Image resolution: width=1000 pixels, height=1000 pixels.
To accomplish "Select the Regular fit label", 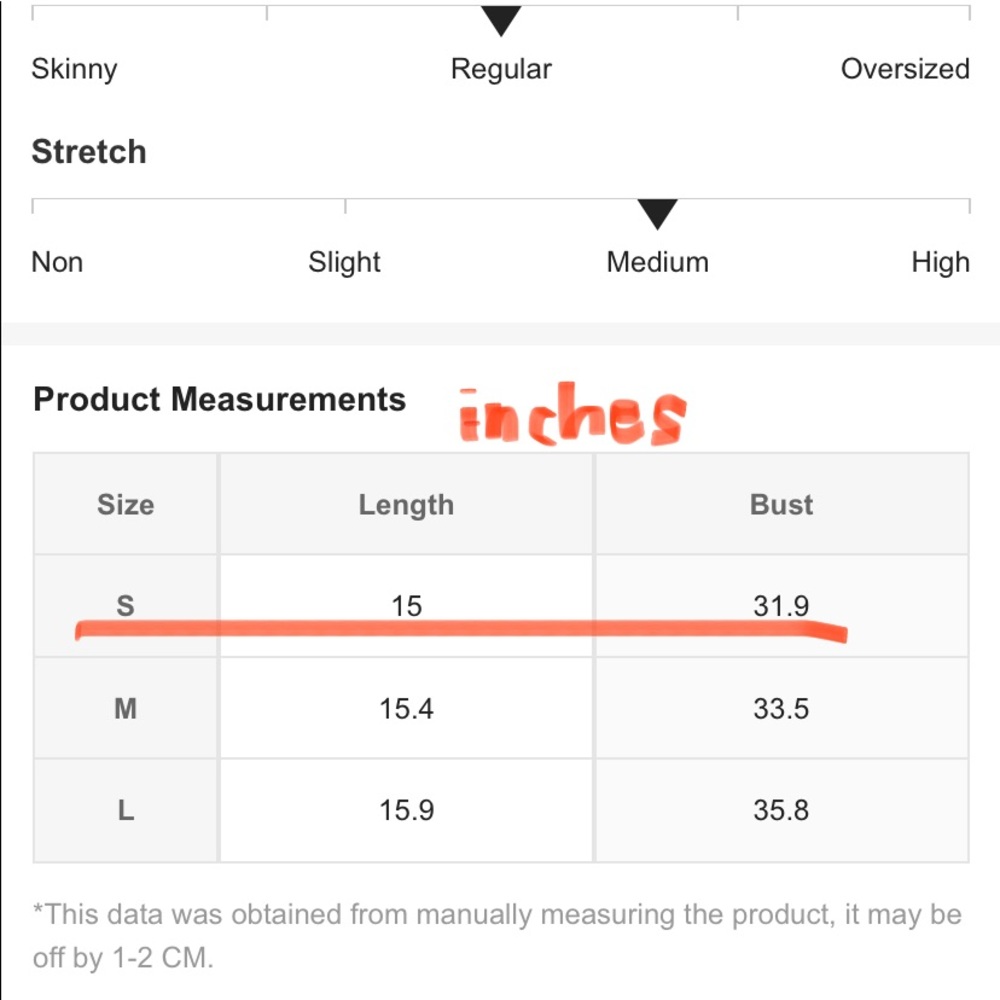I will click(501, 69).
